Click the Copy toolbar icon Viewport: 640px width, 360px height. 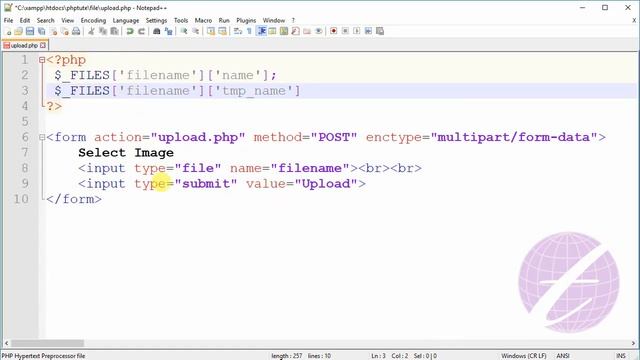pyautogui.click(x=103, y=31)
